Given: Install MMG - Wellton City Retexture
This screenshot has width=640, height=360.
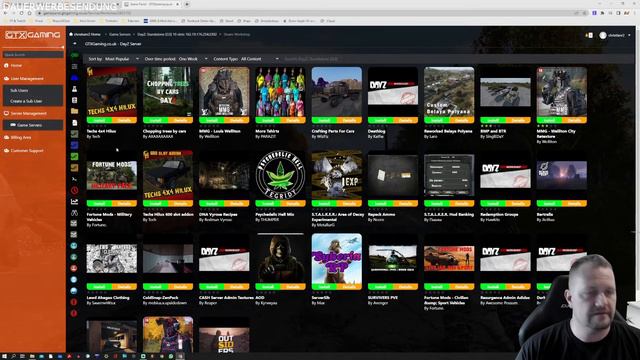Looking at the screenshot, I should pos(549,120).
